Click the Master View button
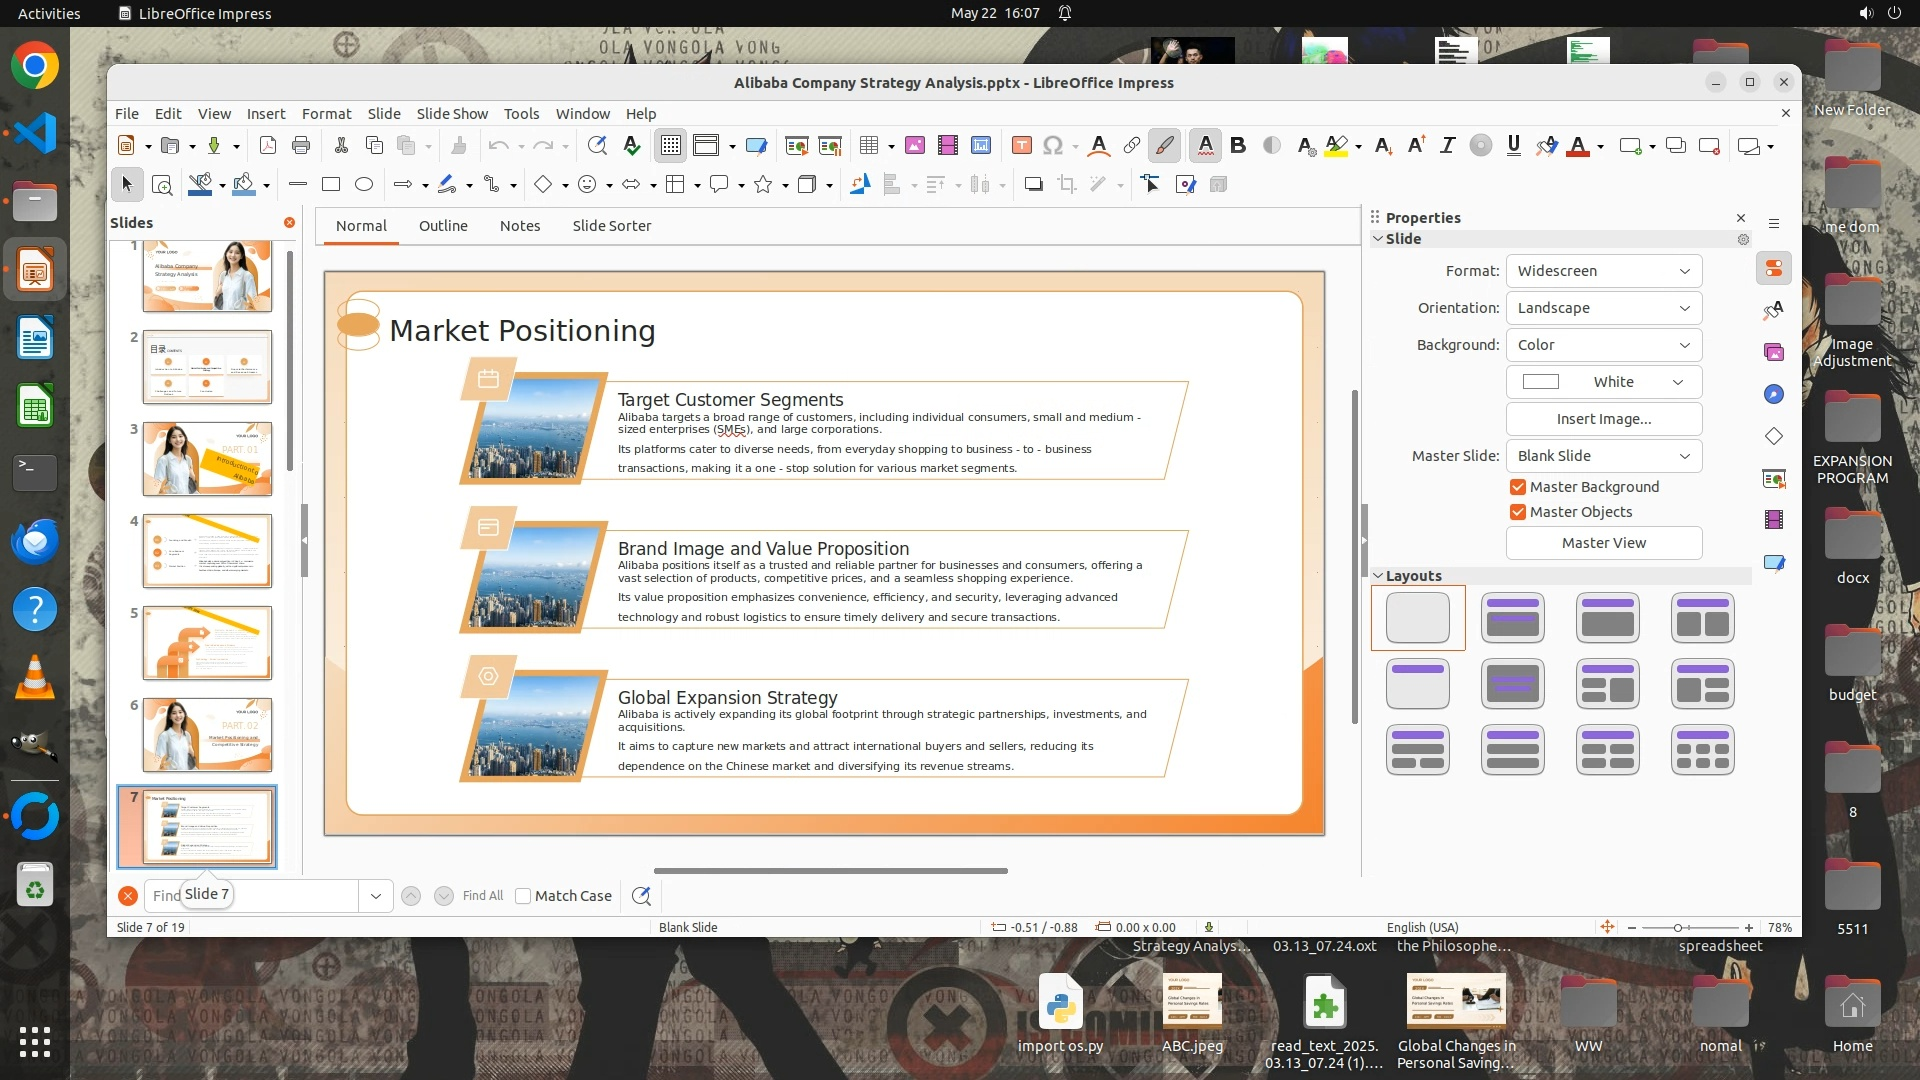This screenshot has height=1080, width=1920. 1603,543
